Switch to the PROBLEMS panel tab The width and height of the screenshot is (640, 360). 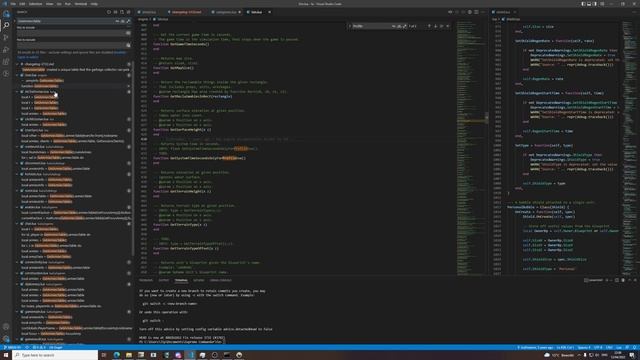(146, 280)
